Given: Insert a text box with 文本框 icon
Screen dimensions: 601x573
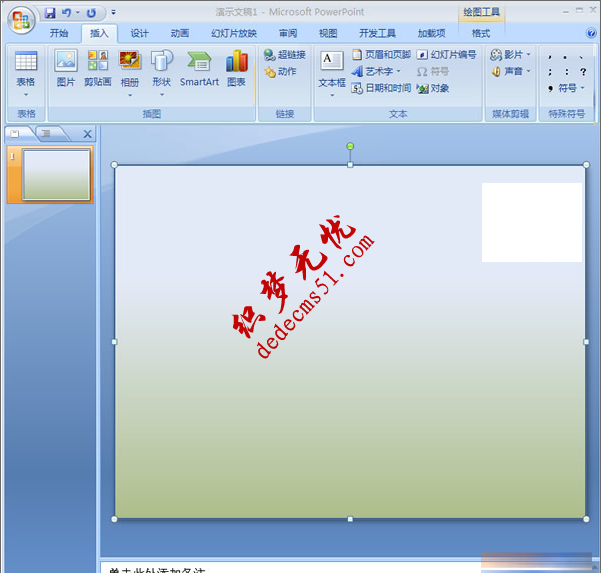Looking at the screenshot, I should coord(332,61).
